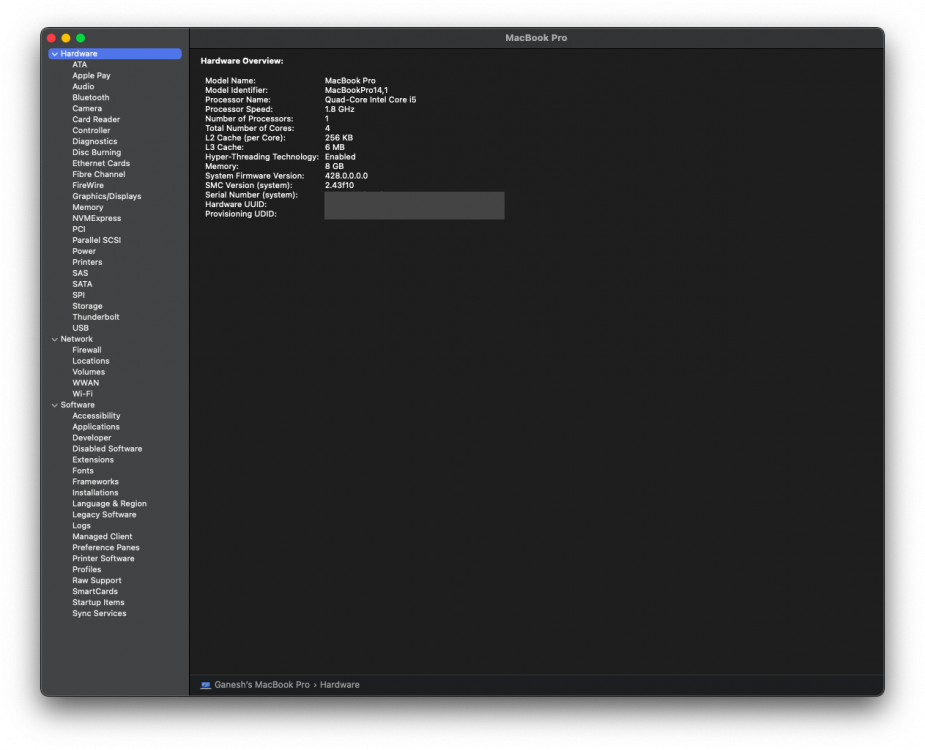This screenshot has height=750, width=925.
Task: Select Power in the sidebar
Action: pyautogui.click(x=84, y=251)
